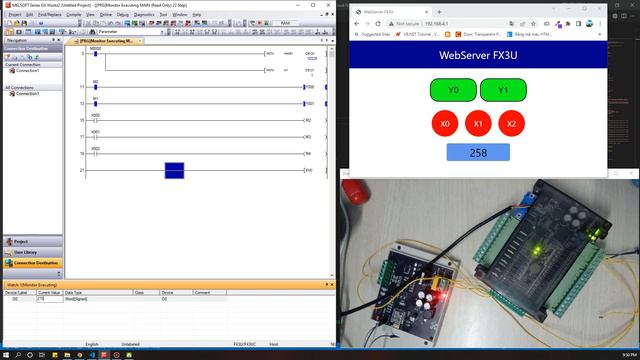Click the Word[Signed] data type cell
This screenshot has width=640, height=360.
(x=98, y=299)
